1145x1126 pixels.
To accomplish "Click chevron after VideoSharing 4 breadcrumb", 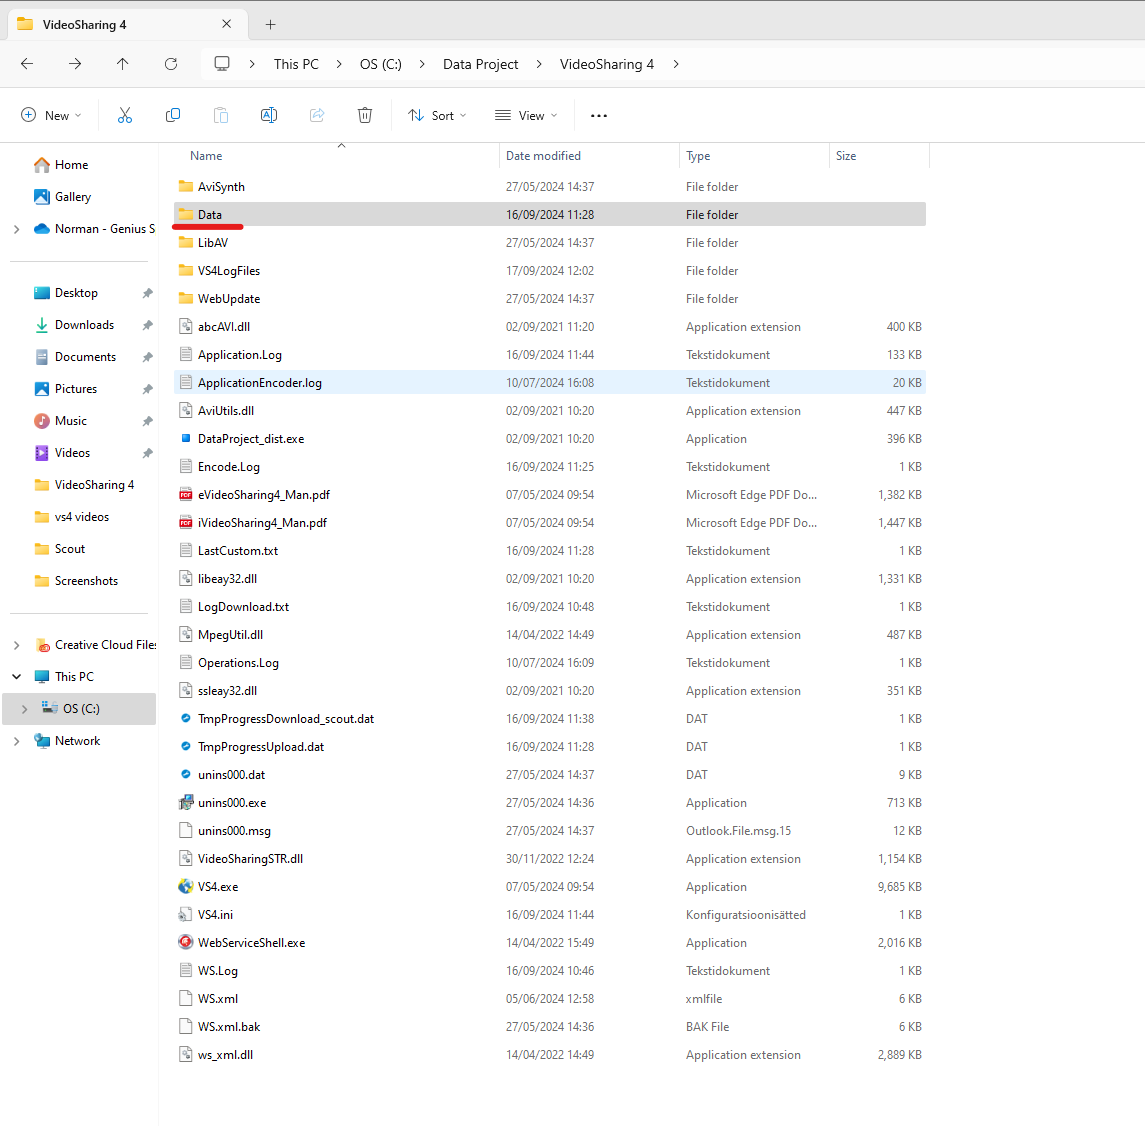I will click(x=676, y=64).
